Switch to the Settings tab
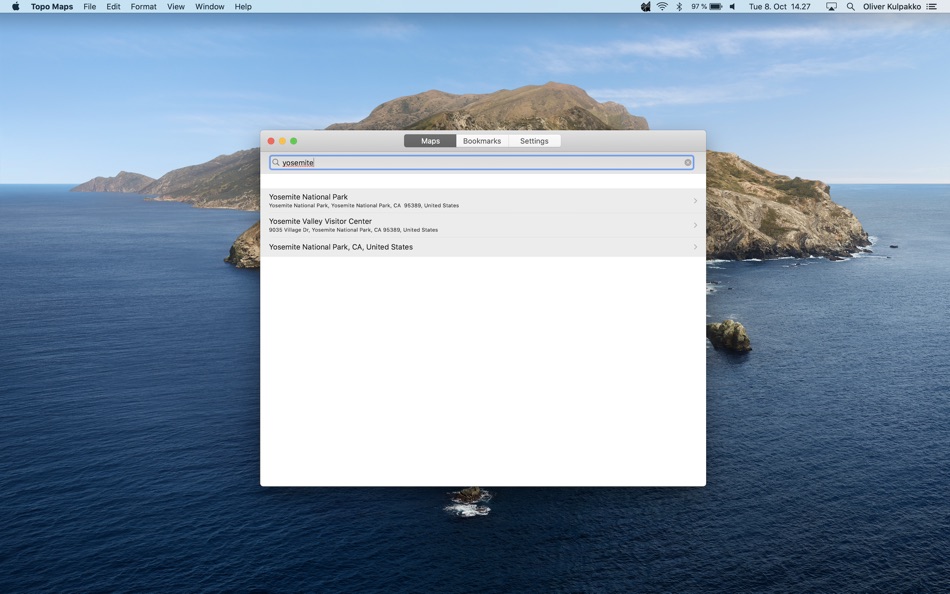 point(534,141)
